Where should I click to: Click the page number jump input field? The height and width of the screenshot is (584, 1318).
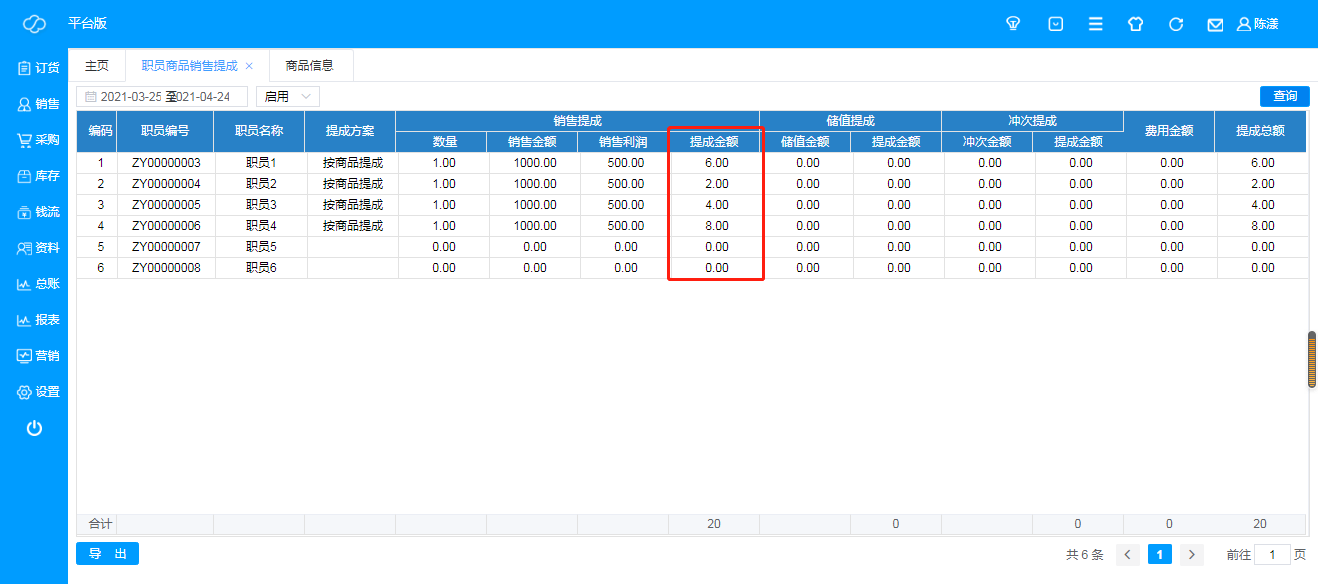1272,555
